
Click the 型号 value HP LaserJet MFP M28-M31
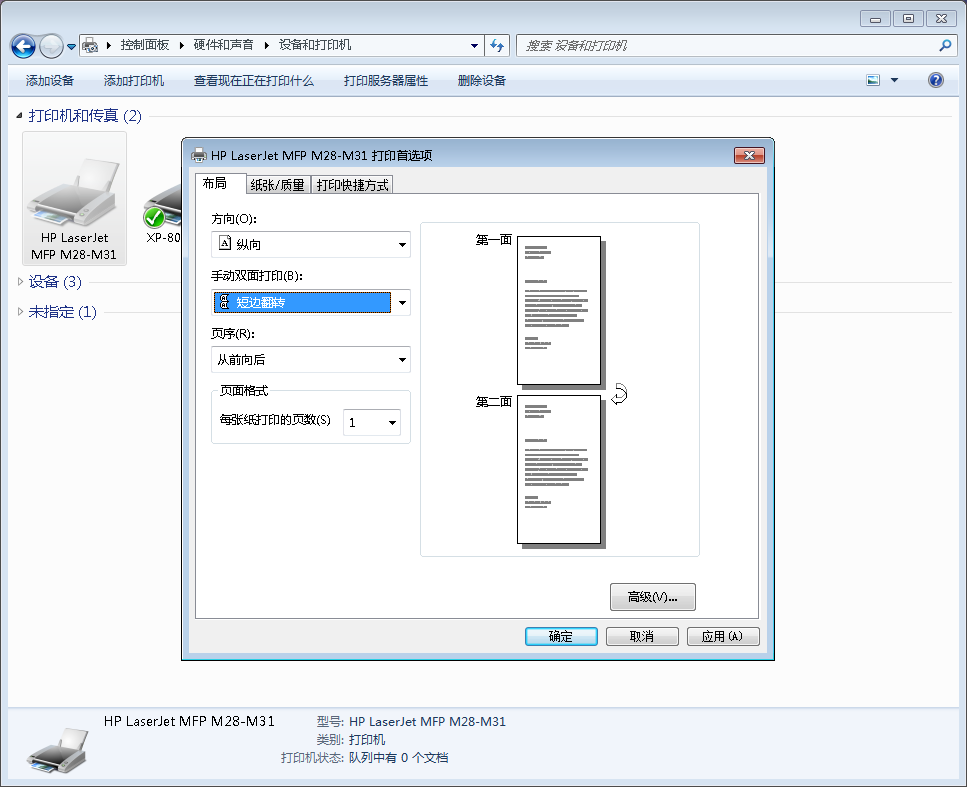427,722
